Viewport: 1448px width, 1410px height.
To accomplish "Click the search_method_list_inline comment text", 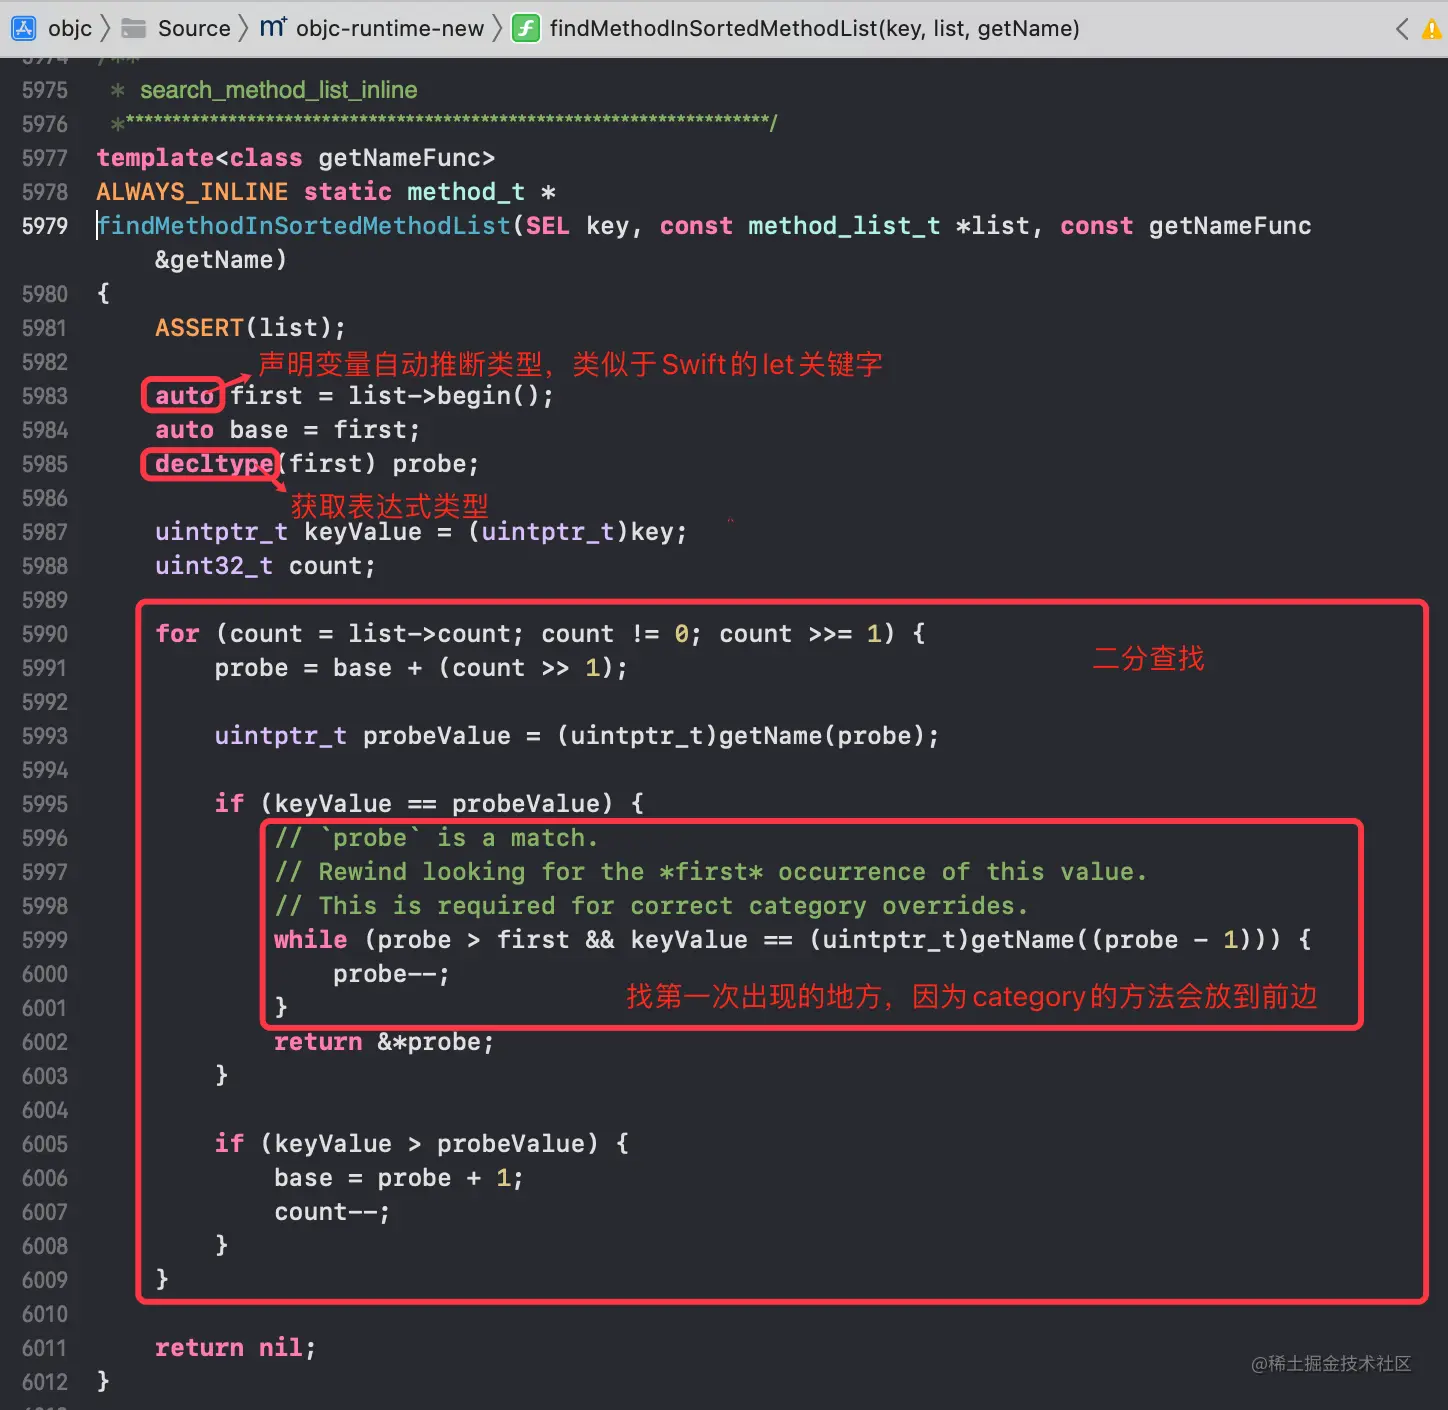I will [x=279, y=90].
